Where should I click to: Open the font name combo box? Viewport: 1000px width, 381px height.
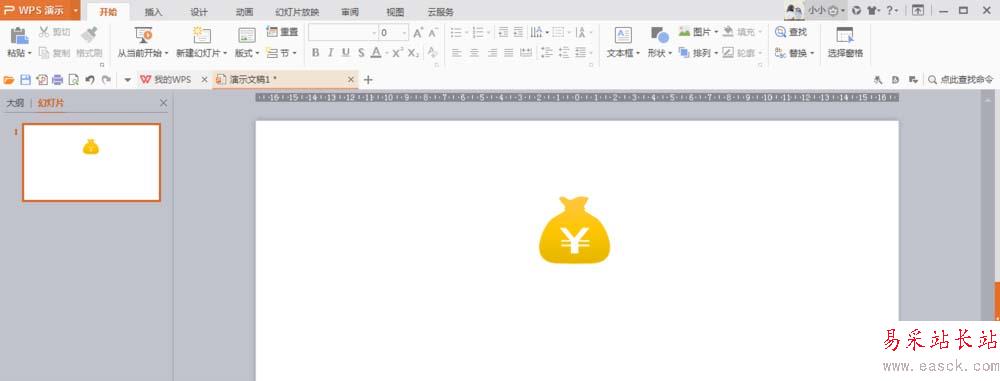tap(343, 33)
